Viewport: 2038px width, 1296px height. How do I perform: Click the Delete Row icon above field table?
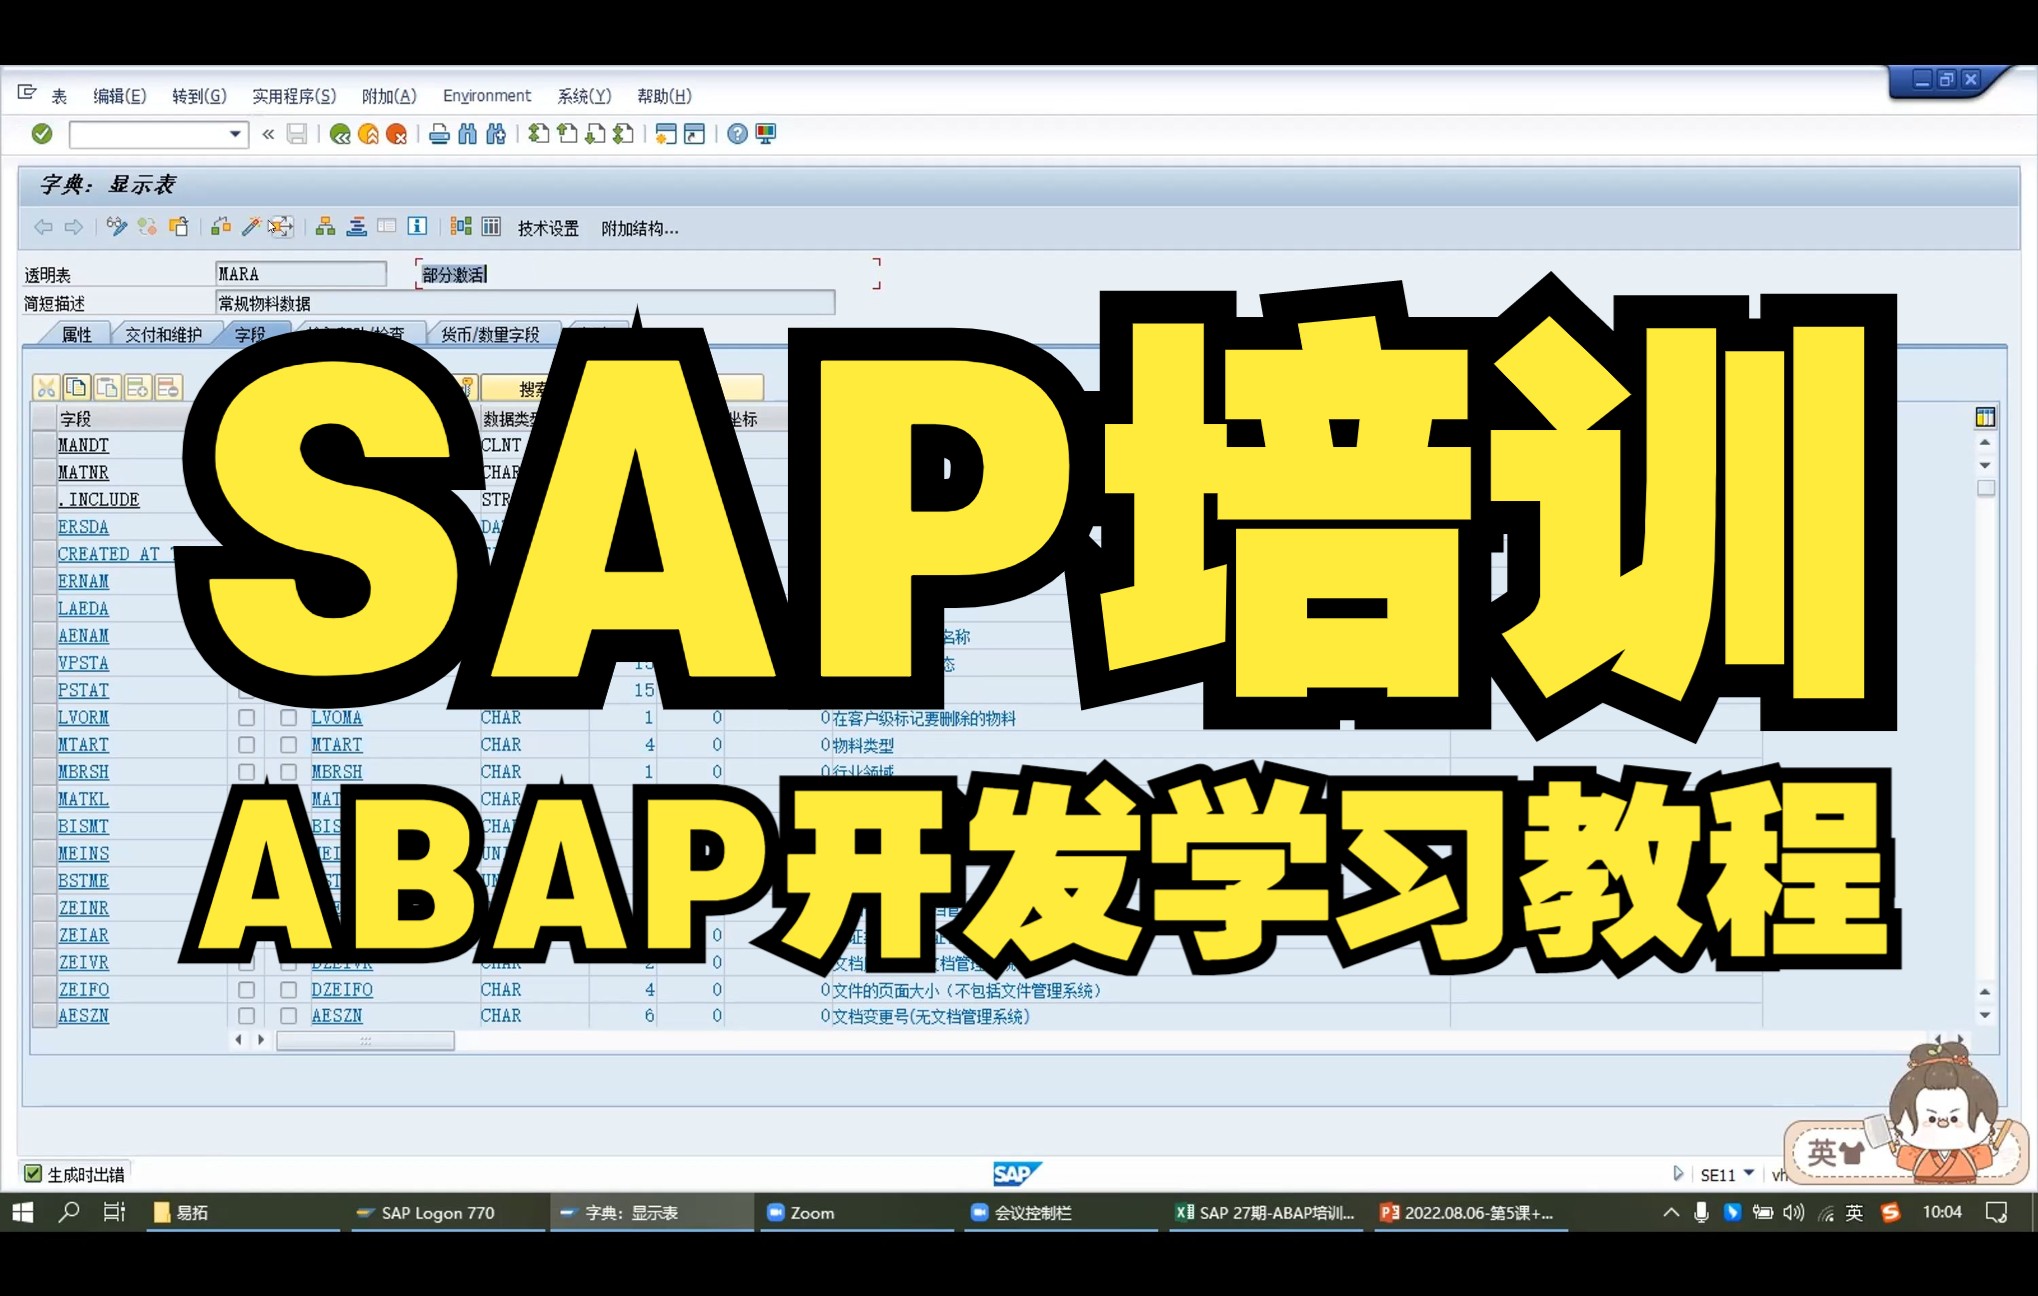169,388
